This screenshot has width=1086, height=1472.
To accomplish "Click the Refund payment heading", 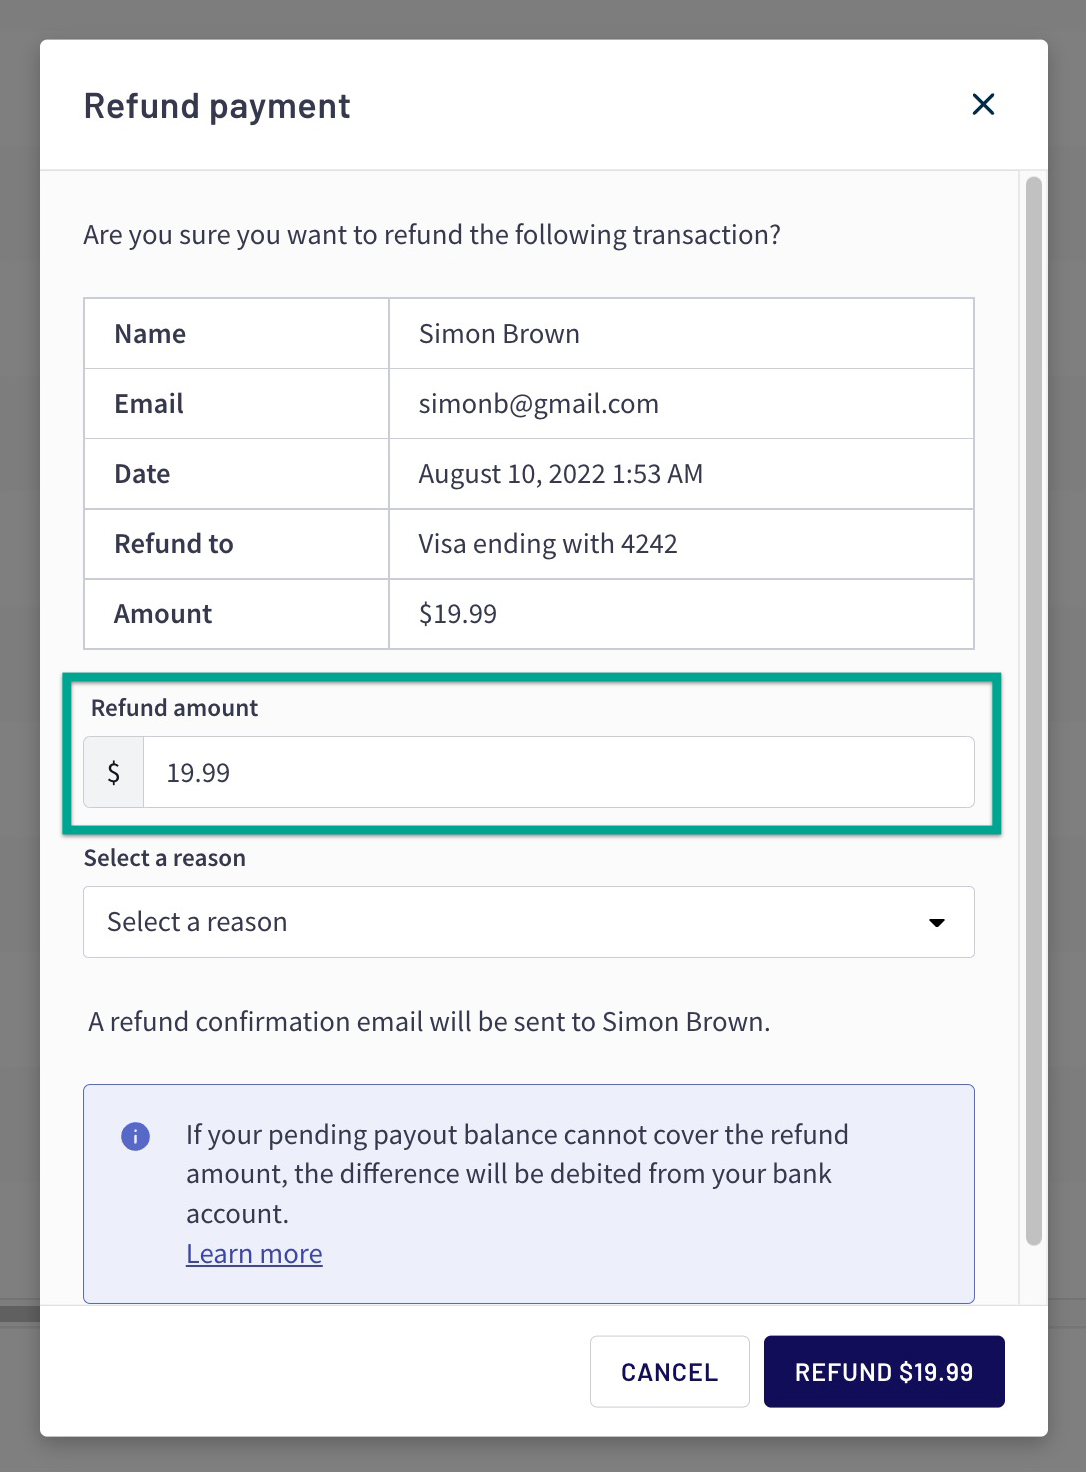I will coord(217,106).
